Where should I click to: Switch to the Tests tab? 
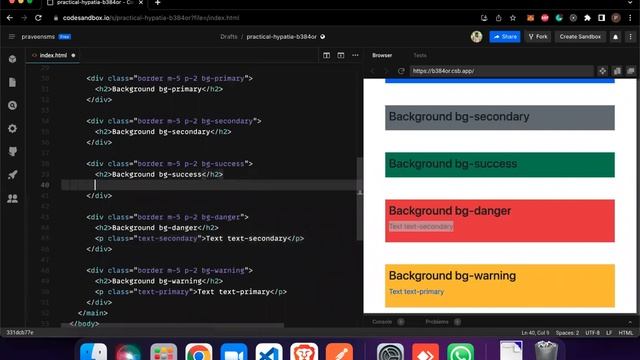[420, 55]
